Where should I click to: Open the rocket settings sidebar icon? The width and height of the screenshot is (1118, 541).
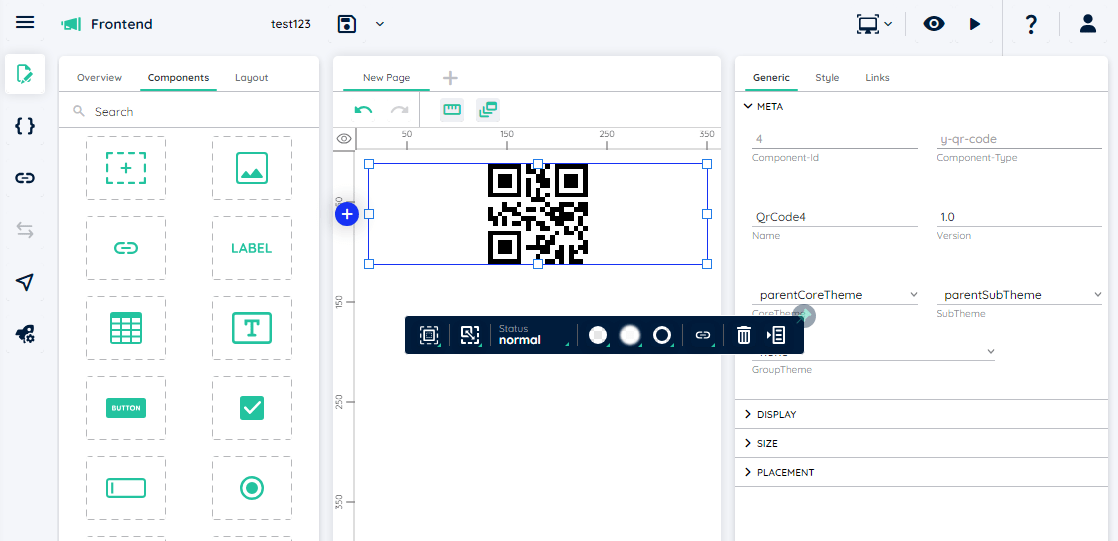(25, 334)
